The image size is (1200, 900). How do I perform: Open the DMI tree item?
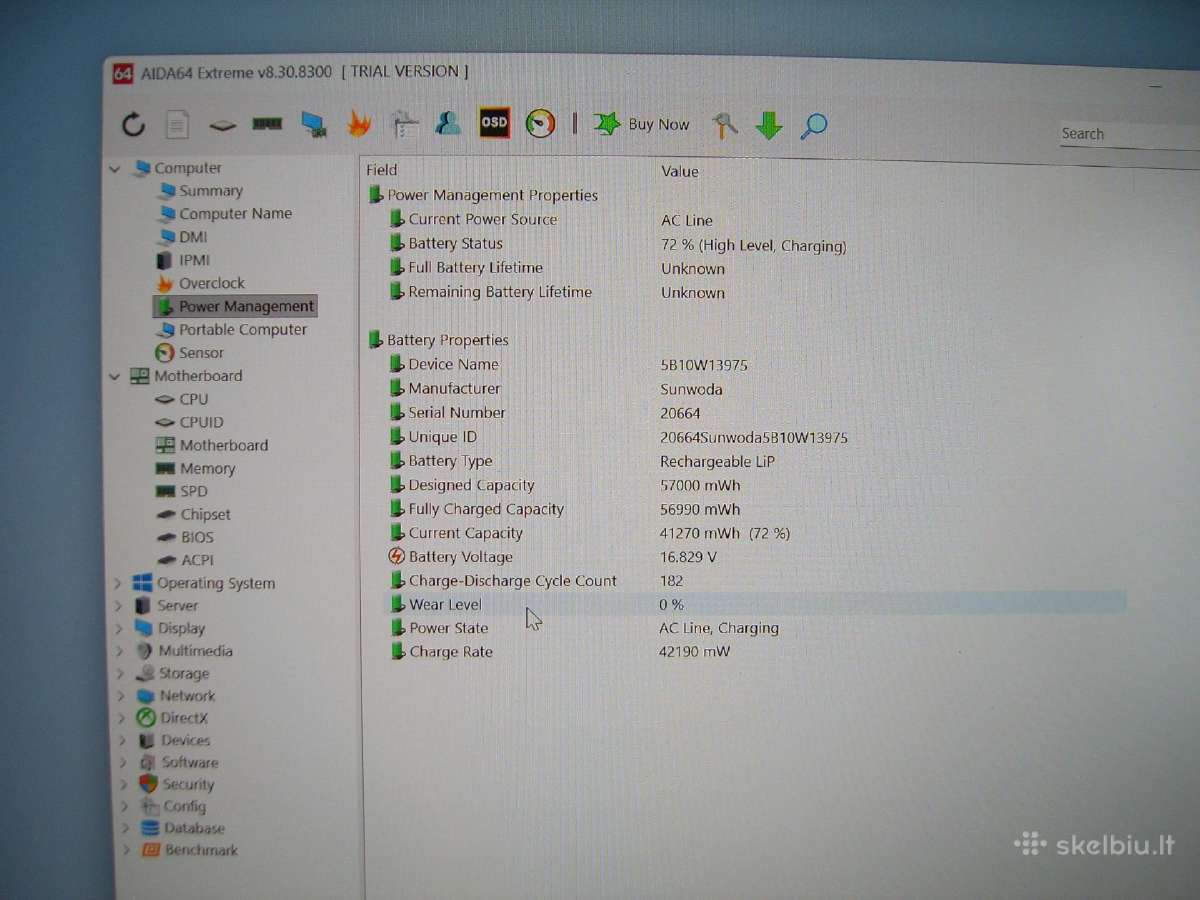point(182,237)
